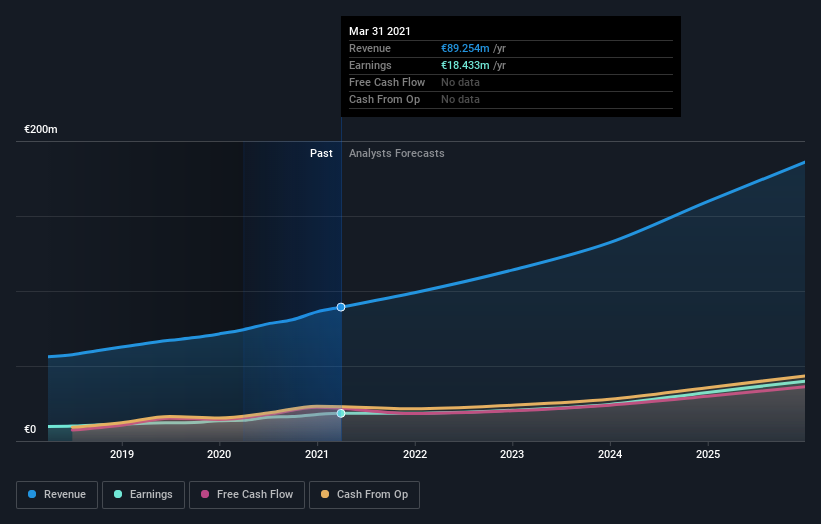Click the 2020 x-axis label
This screenshot has height=524, width=821.
coord(219,454)
